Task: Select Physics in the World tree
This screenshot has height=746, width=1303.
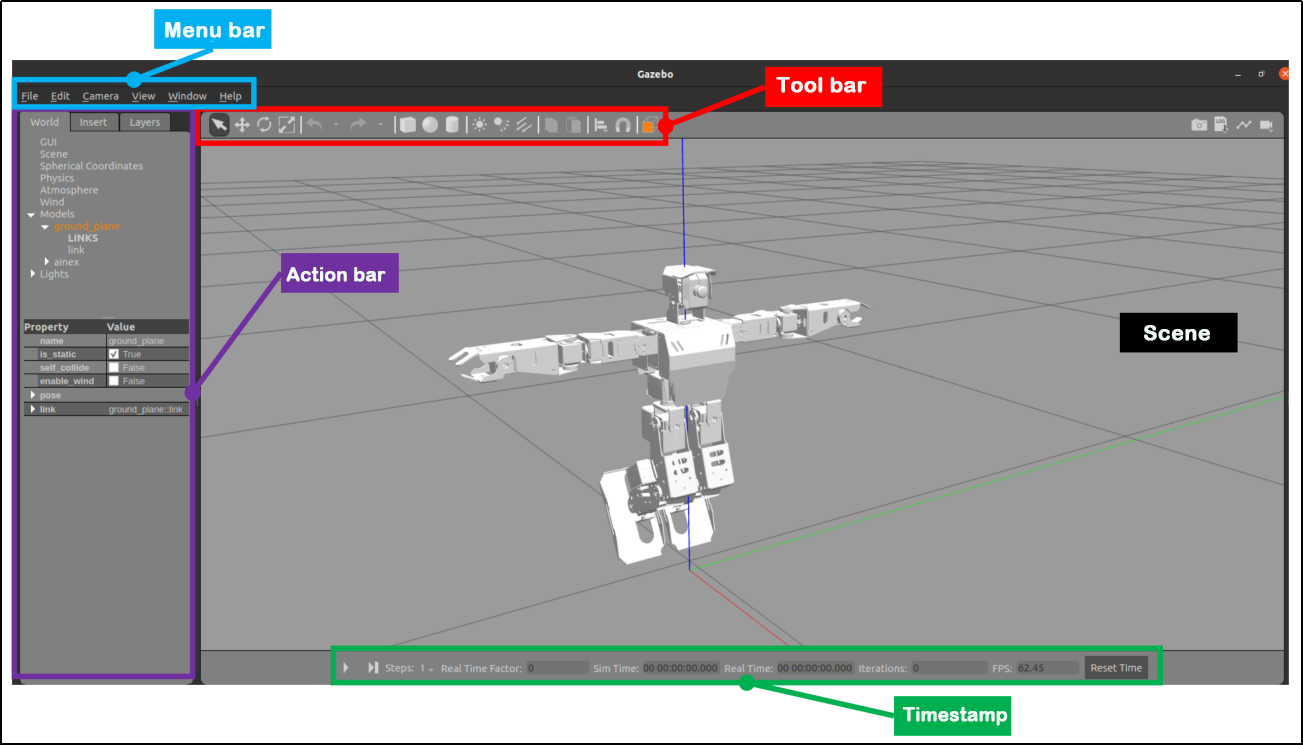Action: [x=57, y=178]
